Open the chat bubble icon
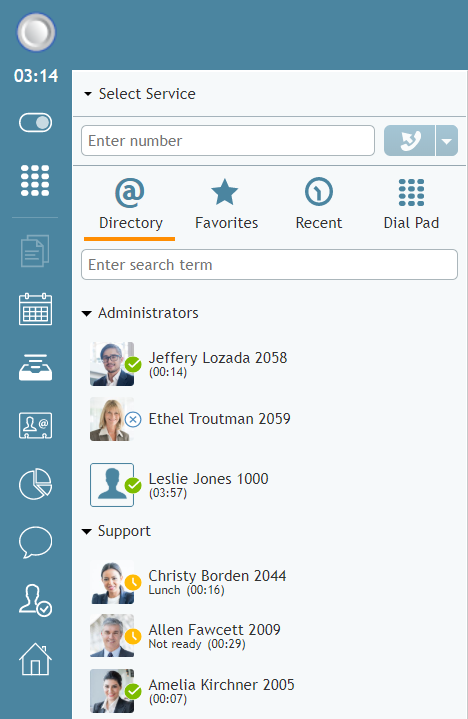 (x=35, y=542)
